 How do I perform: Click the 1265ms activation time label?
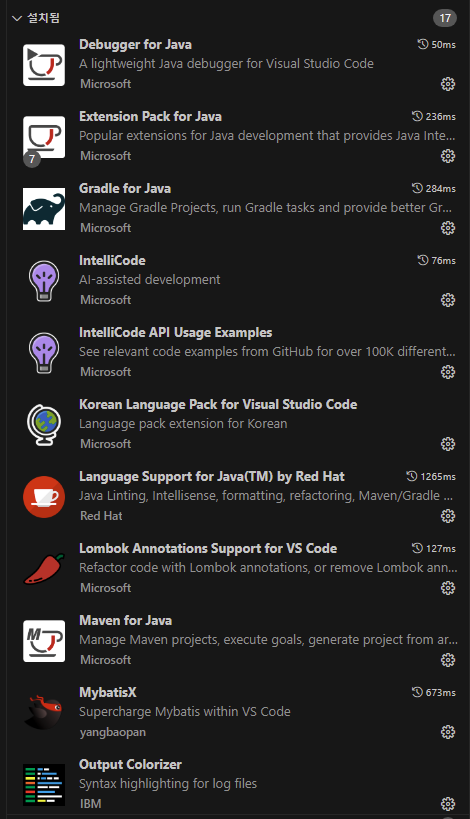431,476
